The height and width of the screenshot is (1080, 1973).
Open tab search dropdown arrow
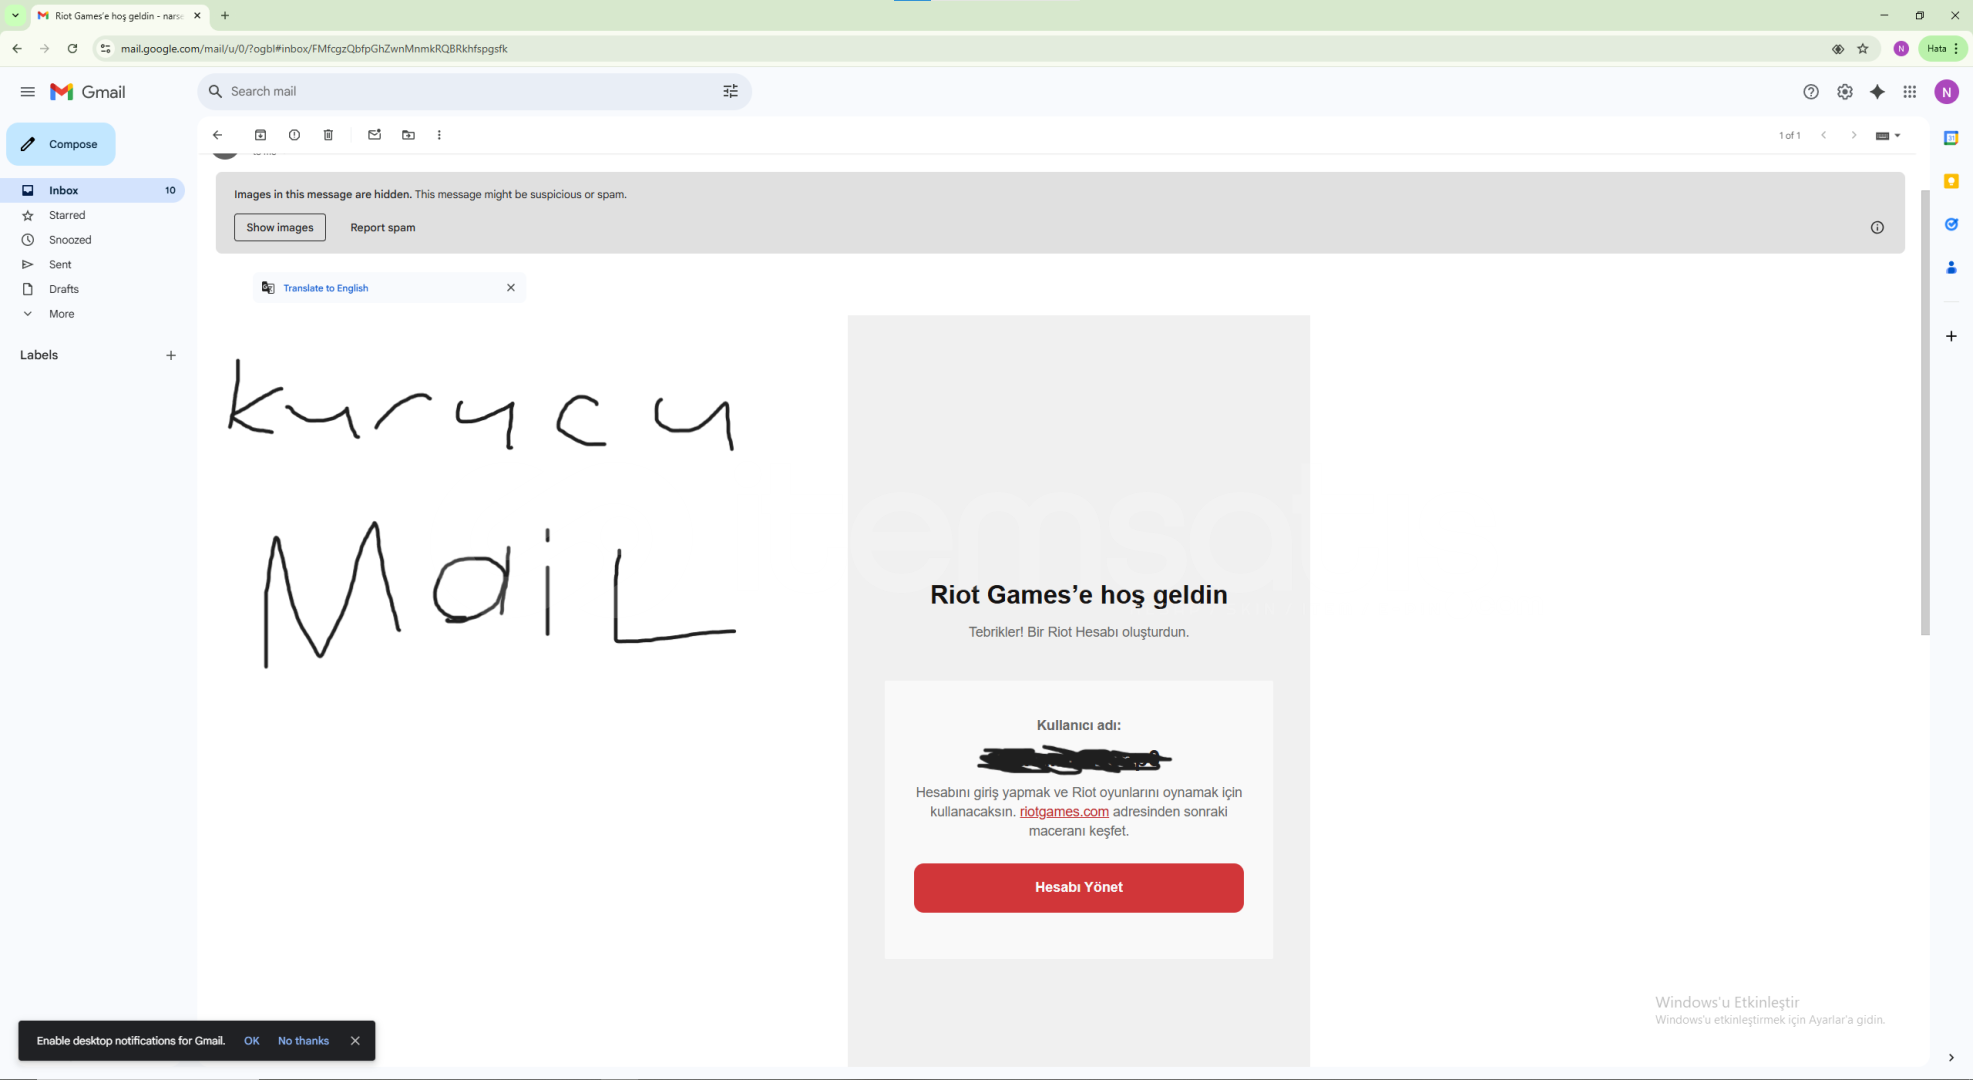click(15, 15)
